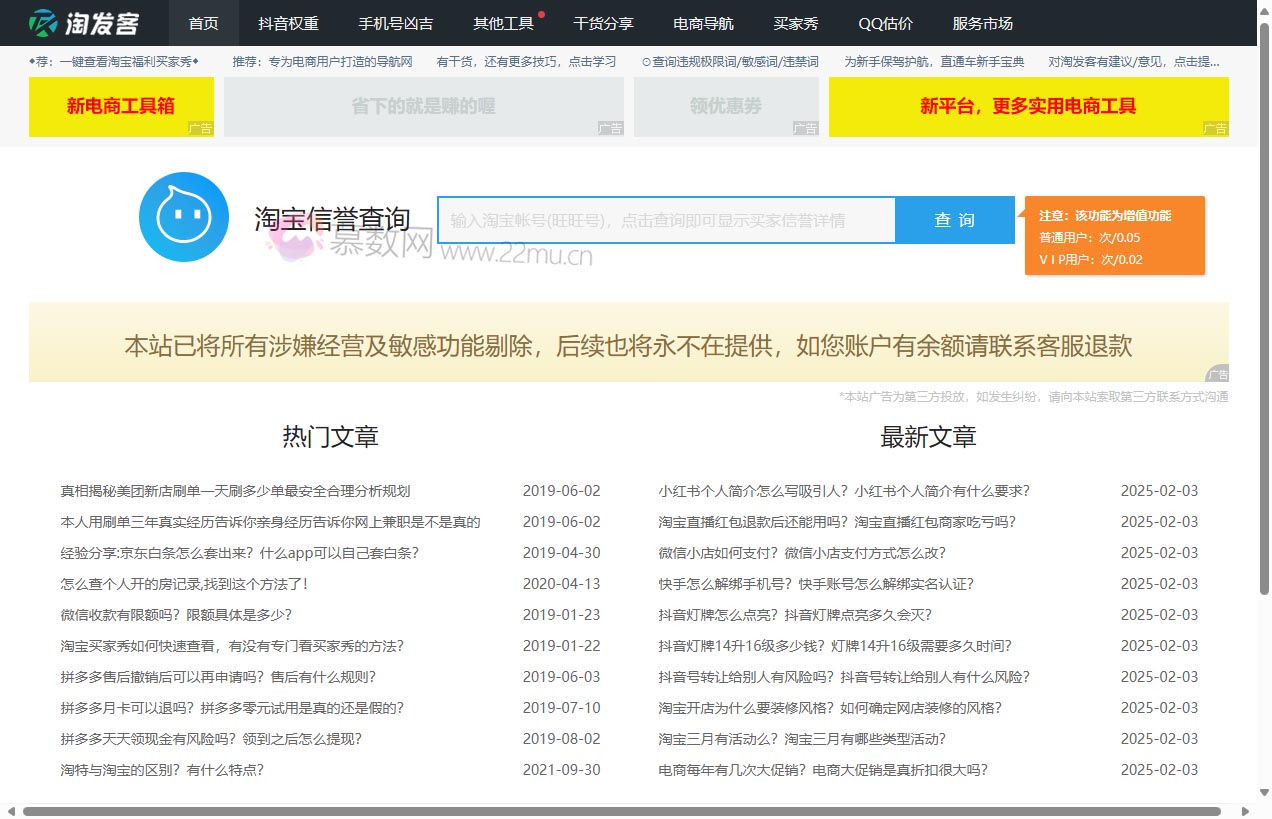Viewport: 1272px width, 819px height.
Task: Click the 淘发客 site logo
Action: click(x=84, y=23)
